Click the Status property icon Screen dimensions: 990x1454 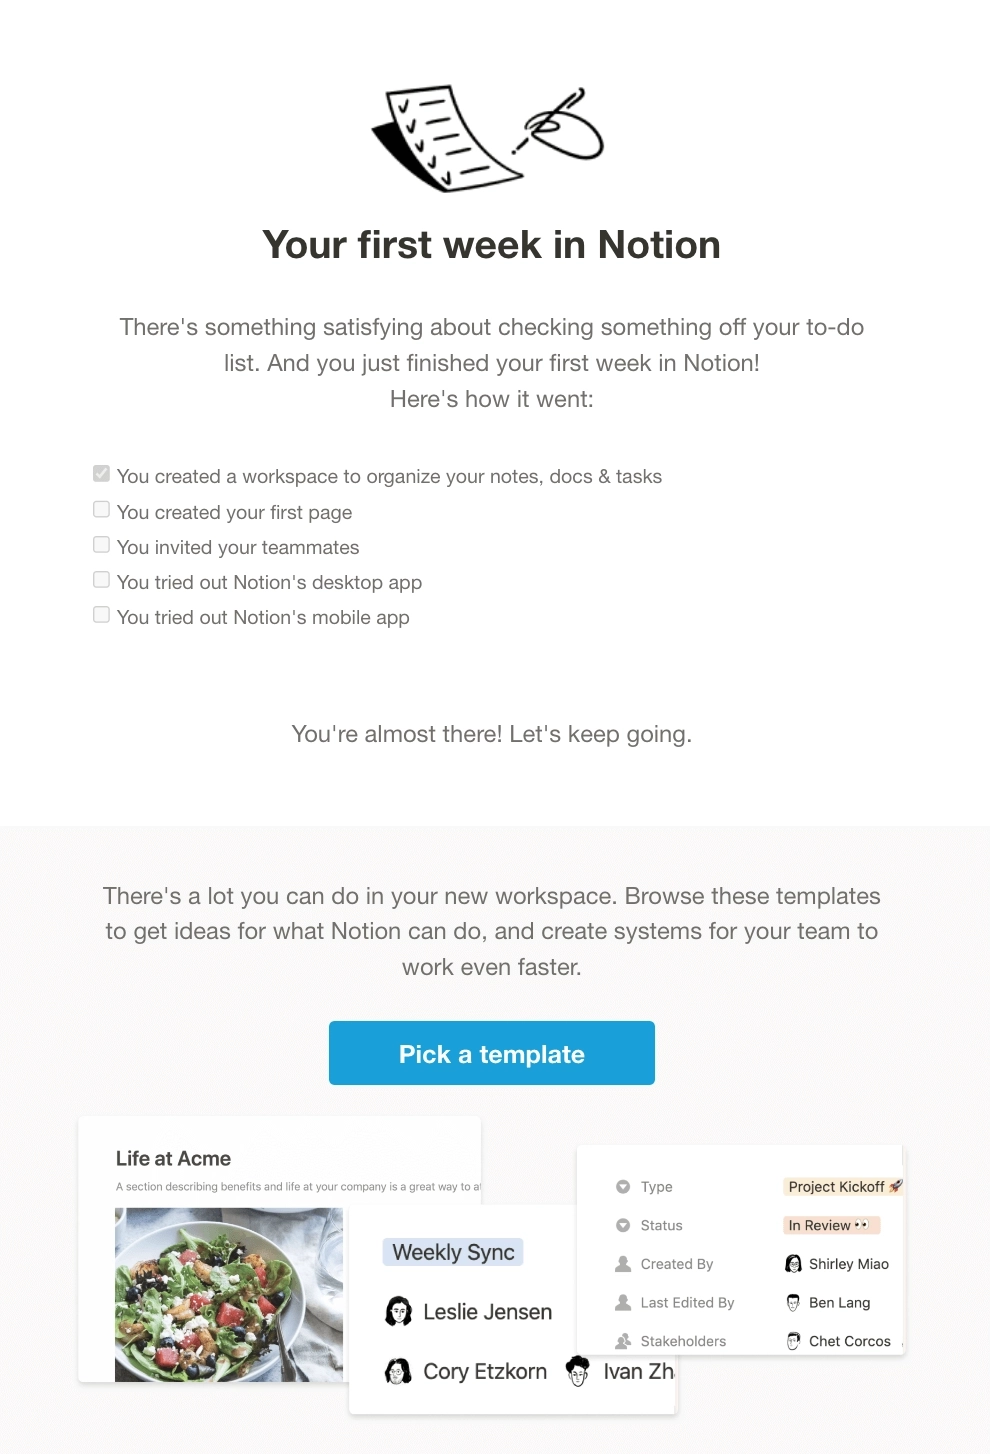(624, 1225)
